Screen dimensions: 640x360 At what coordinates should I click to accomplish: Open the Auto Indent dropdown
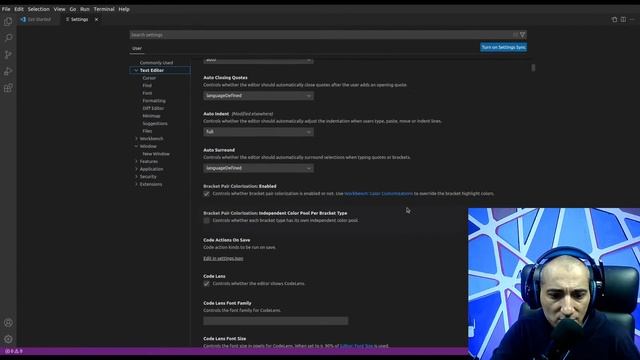258,132
